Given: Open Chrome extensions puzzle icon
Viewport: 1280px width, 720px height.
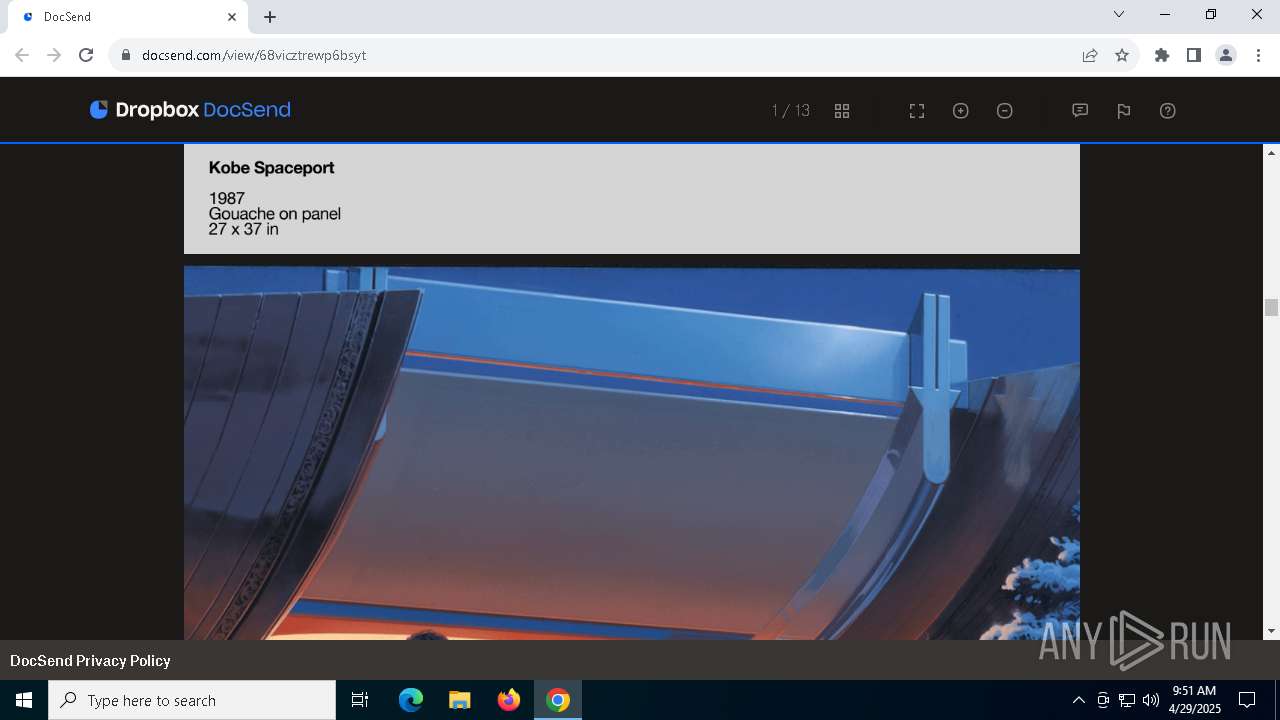Looking at the screenshot, I should (1162, 55).
